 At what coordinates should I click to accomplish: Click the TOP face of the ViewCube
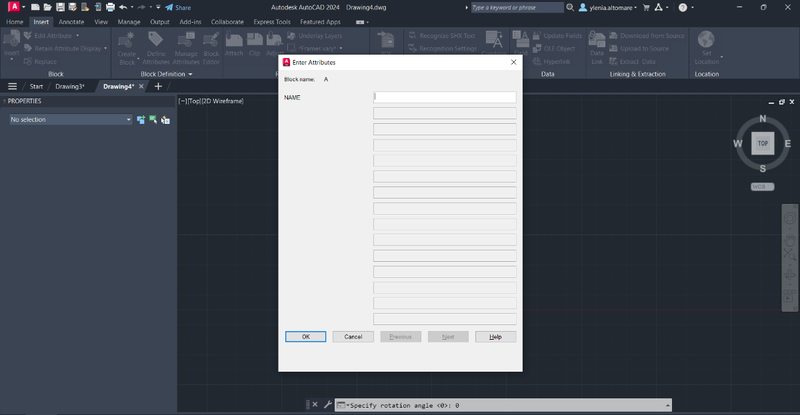click(x=762, y=143)
